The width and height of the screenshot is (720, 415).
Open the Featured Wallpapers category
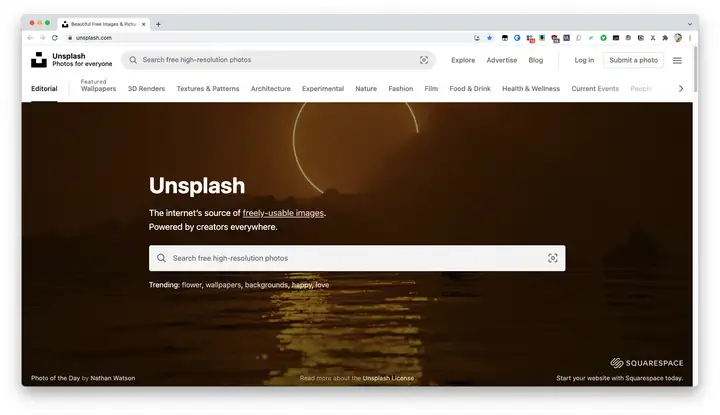click(x=98, y=85)
